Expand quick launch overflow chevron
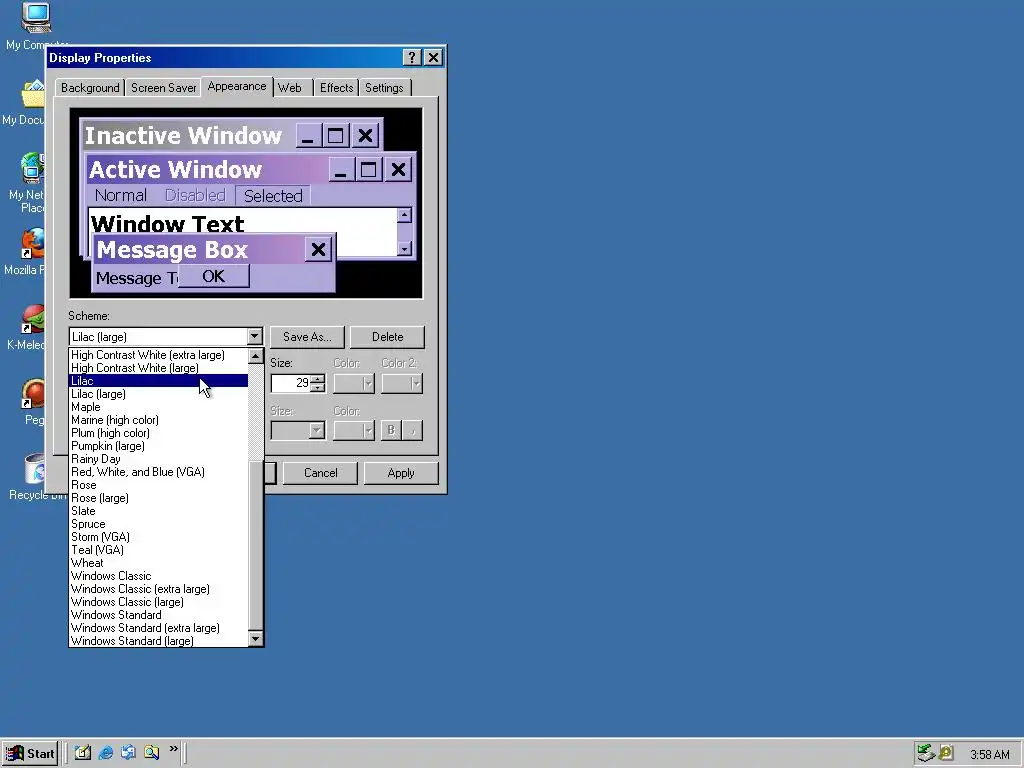The image size is (1024, 768). tap(174, 749)
